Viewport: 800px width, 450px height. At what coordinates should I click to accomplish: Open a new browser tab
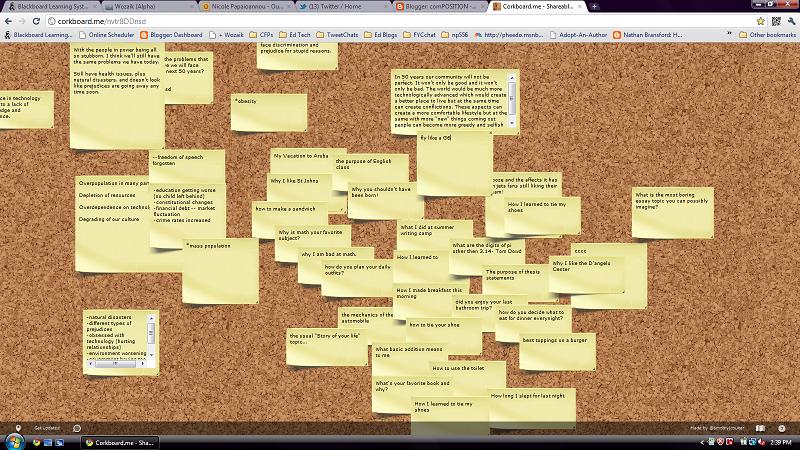(594, 7)
